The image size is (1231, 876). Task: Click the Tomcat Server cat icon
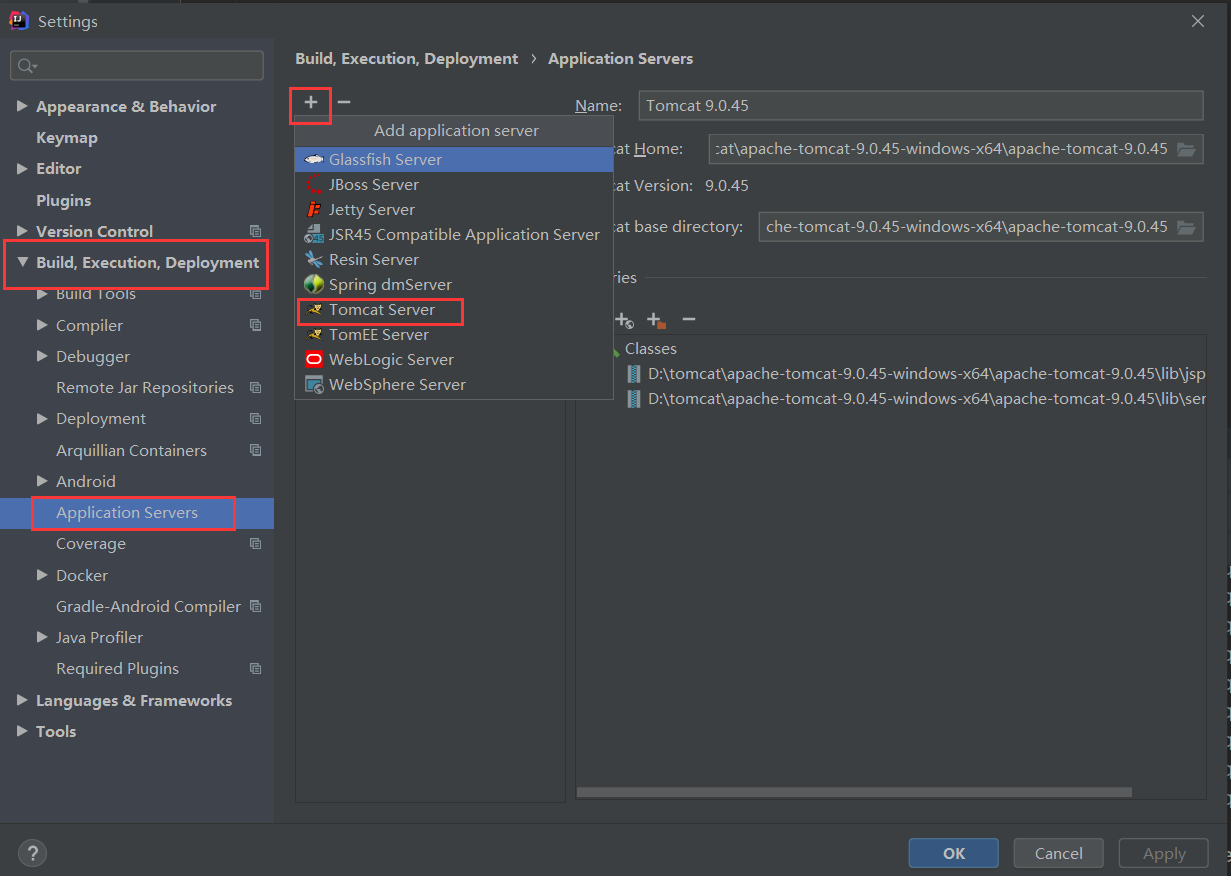[314, 310]
